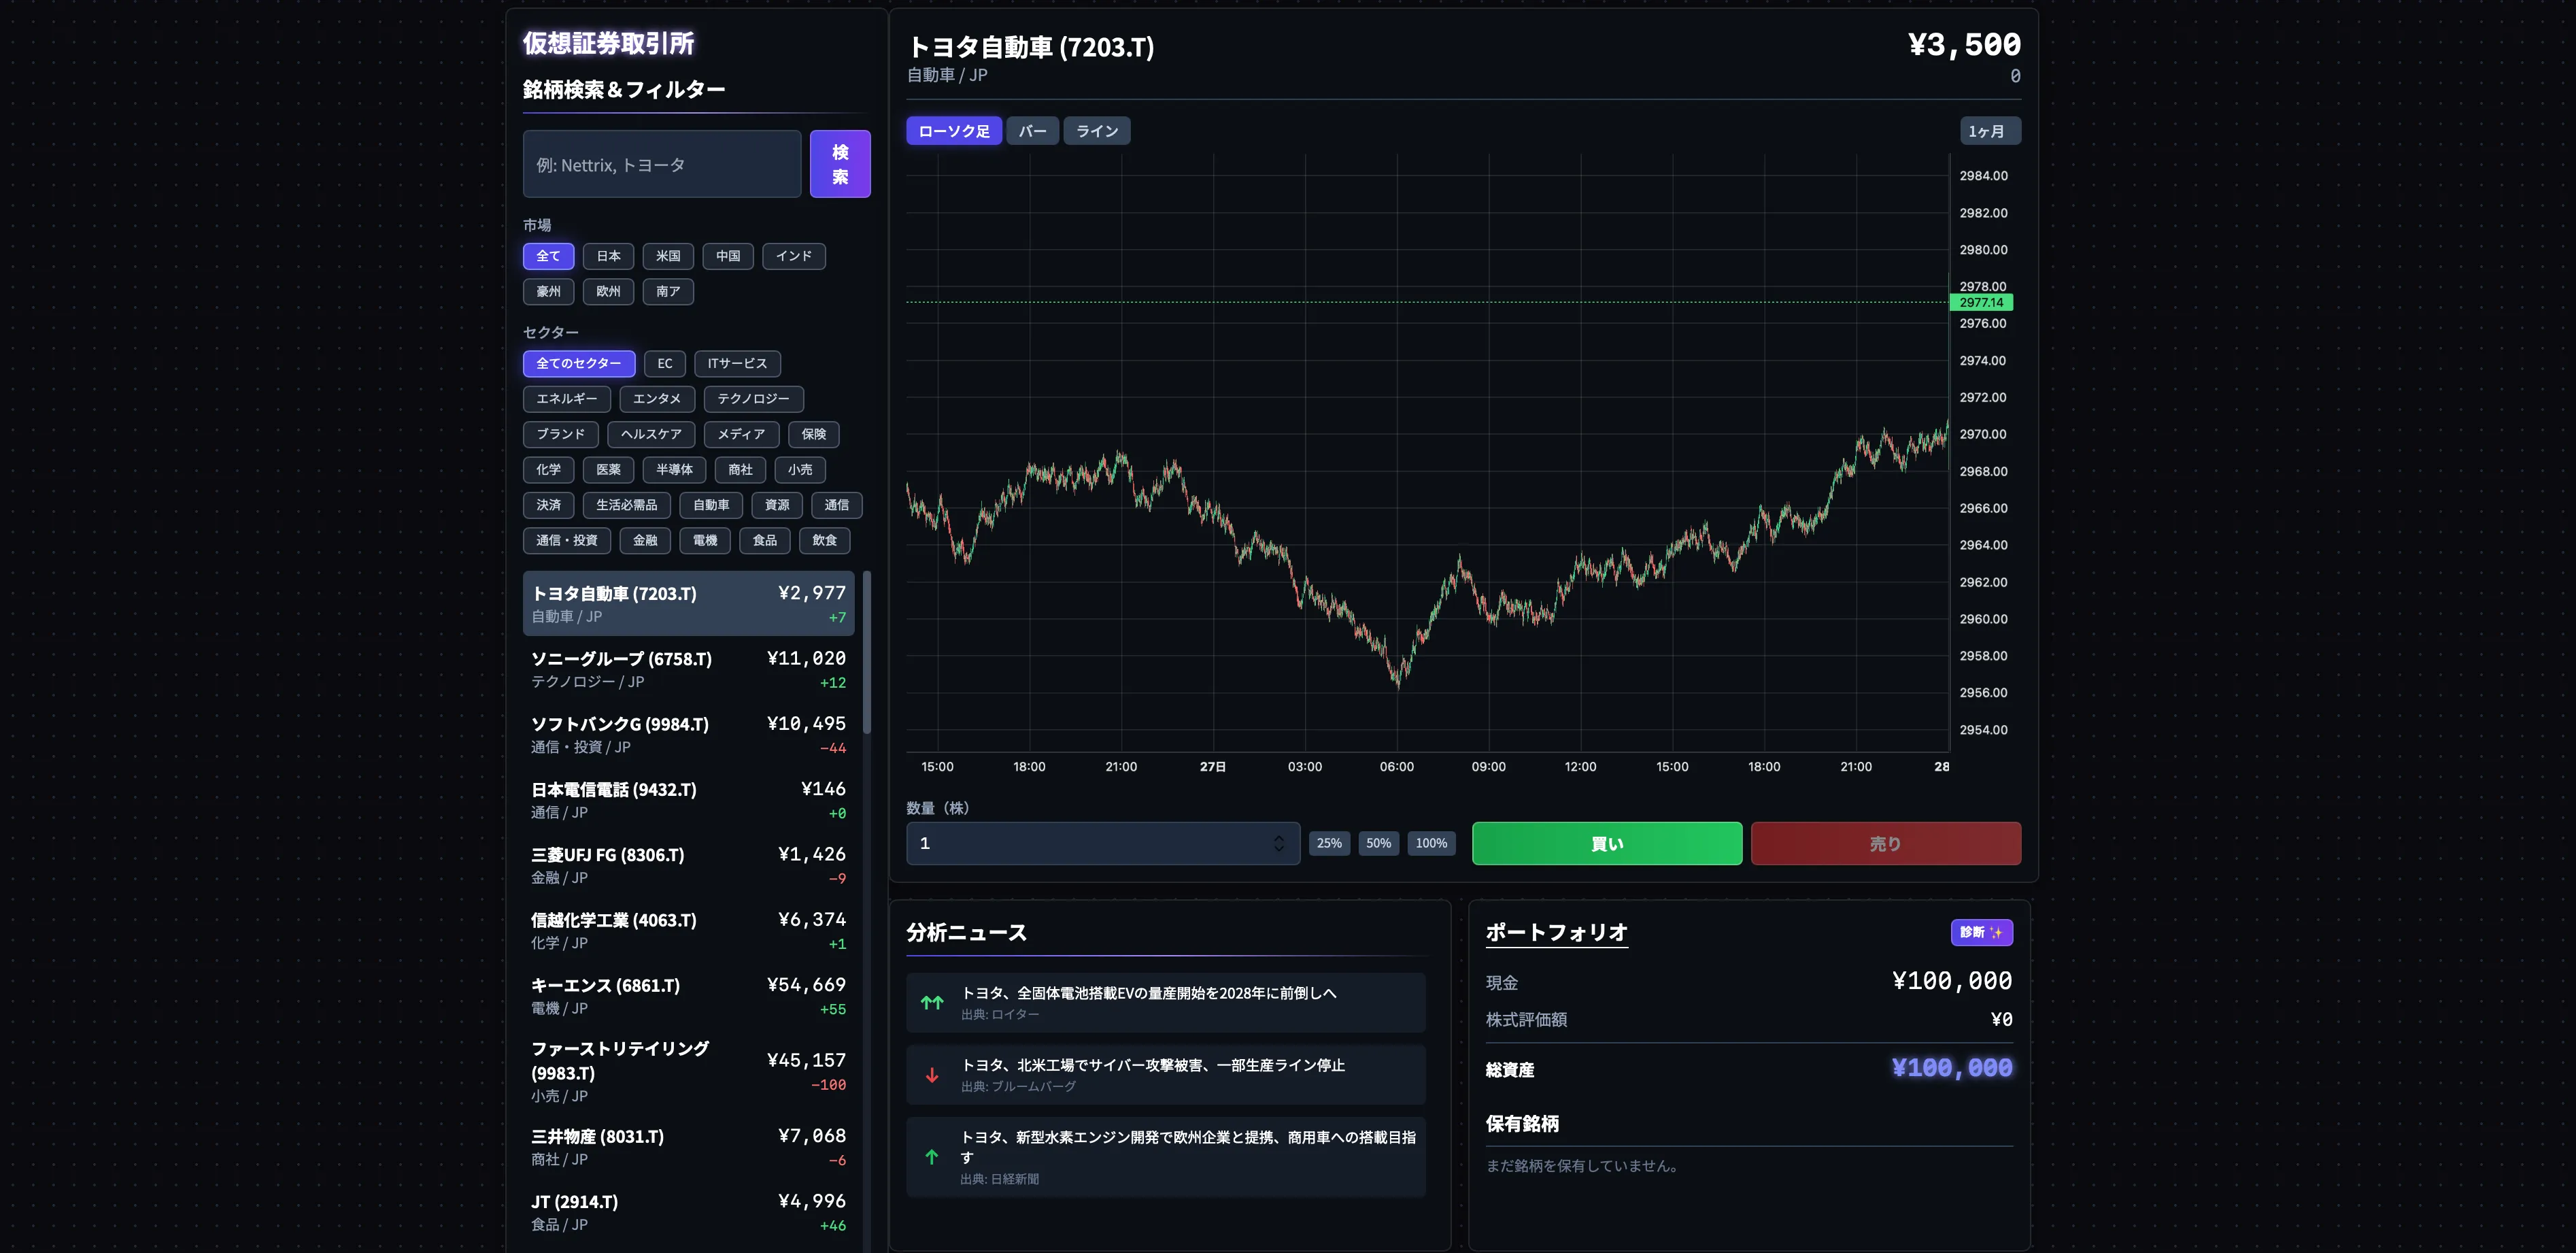Enable the 半導体 sector filter chip
The height and width of the screenshot is (1253, 2576).
pos(674,469)
